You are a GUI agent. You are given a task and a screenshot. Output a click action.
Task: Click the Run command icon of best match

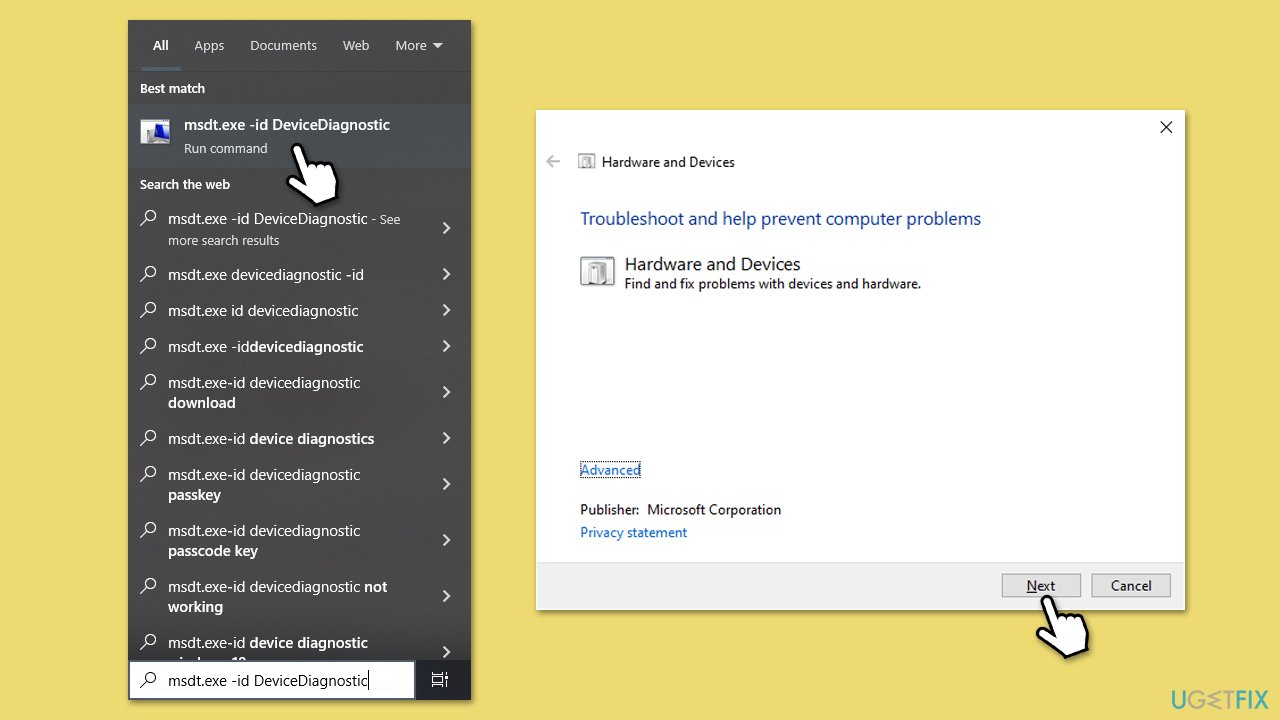[155, 131]
